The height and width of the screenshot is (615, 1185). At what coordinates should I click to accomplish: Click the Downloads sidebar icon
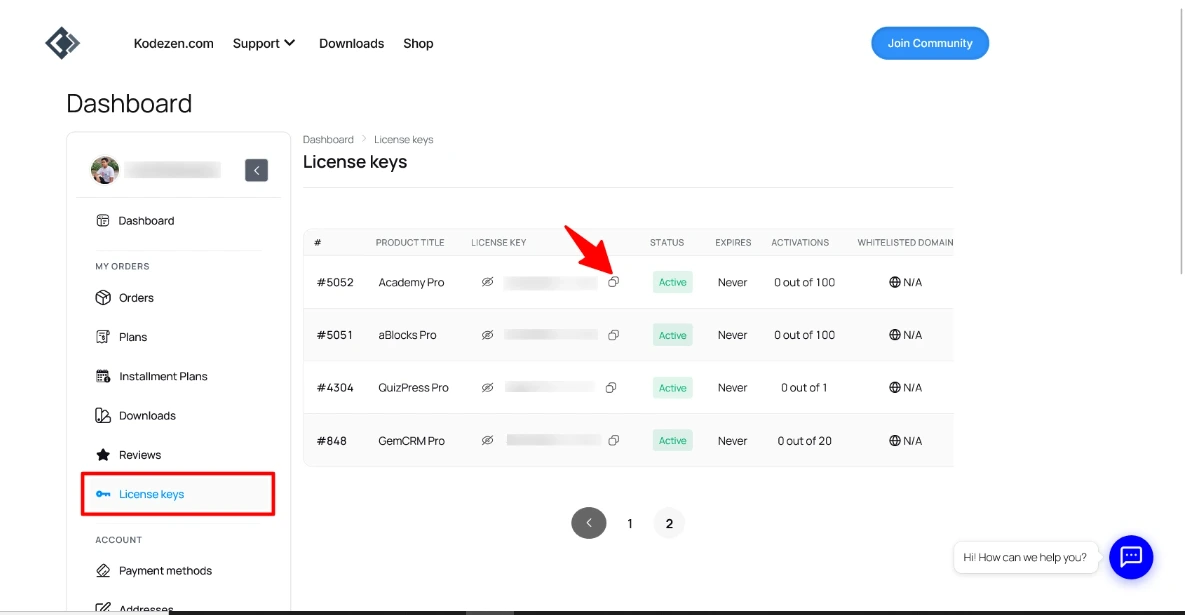(103, 416)
